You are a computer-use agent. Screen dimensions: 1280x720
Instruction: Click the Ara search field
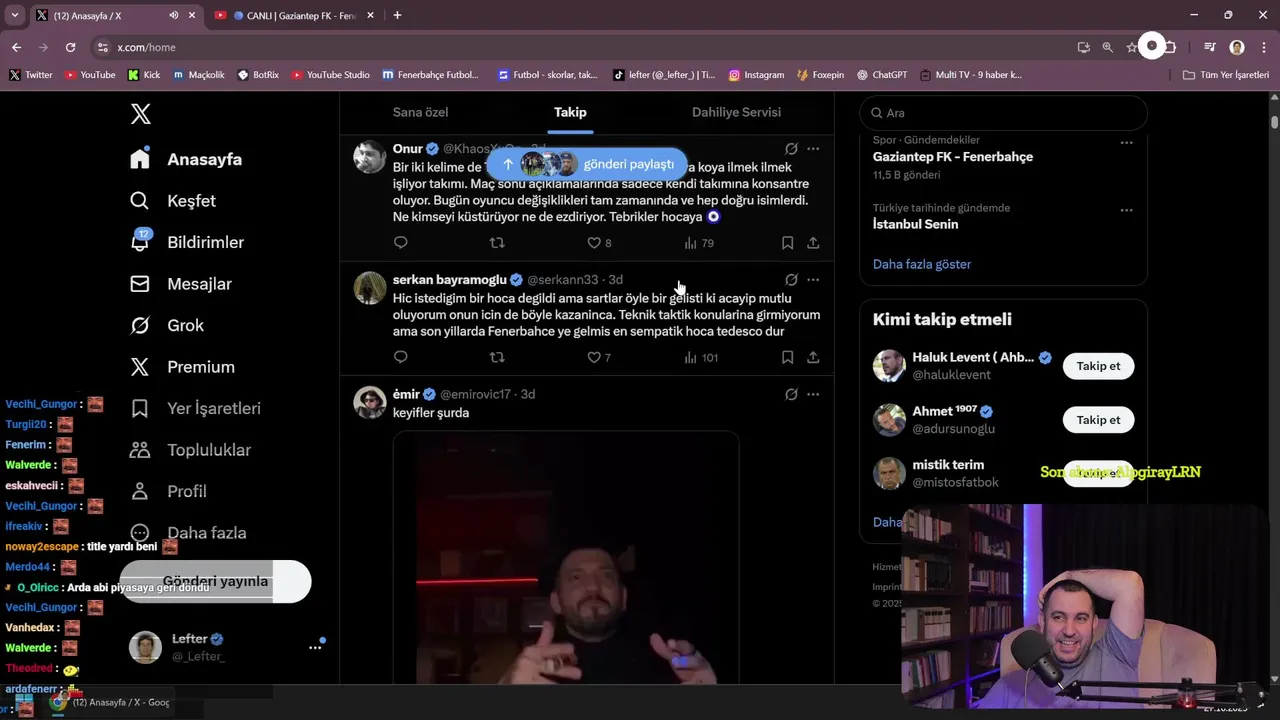[1004, 113]
